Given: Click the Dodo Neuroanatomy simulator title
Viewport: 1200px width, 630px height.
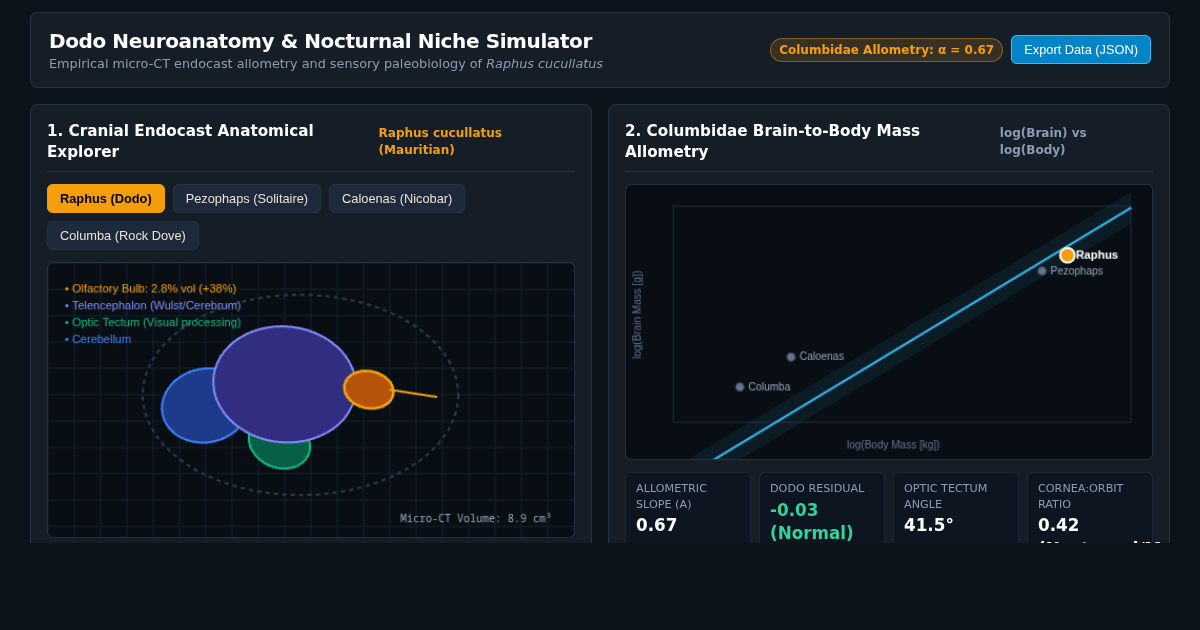Looking at the screenshot, I should pos(320,41).
